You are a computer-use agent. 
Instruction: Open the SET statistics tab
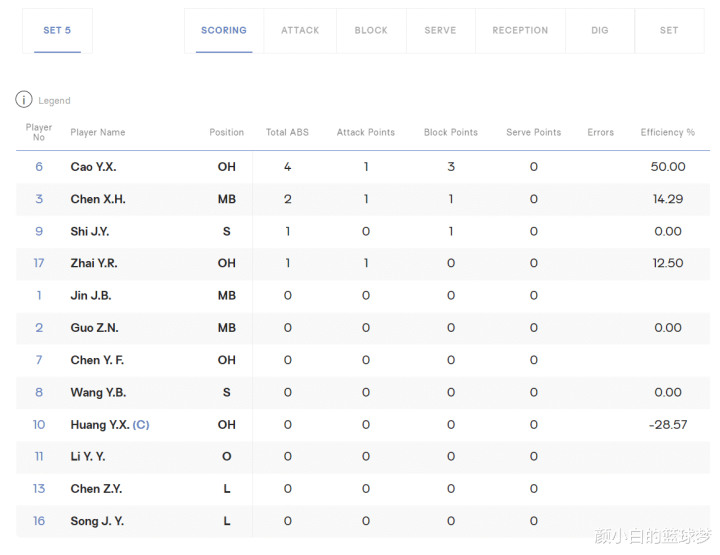tap(669, 30)
